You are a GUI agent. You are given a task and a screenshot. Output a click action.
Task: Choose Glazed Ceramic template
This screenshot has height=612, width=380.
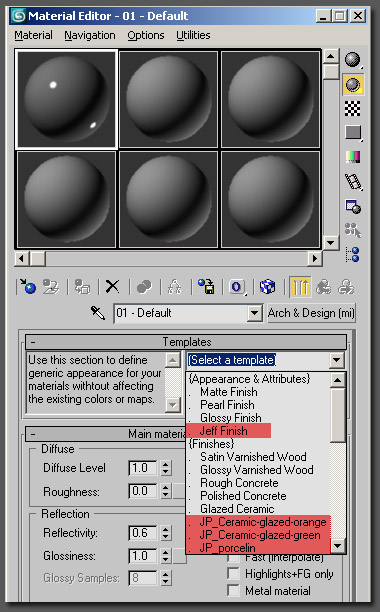[237, 509]
